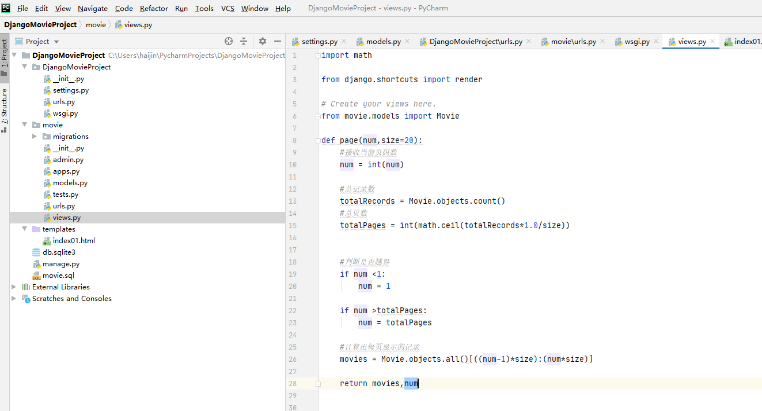
Task: Expand Scratches and Consoles node
Action: [14, 299]
